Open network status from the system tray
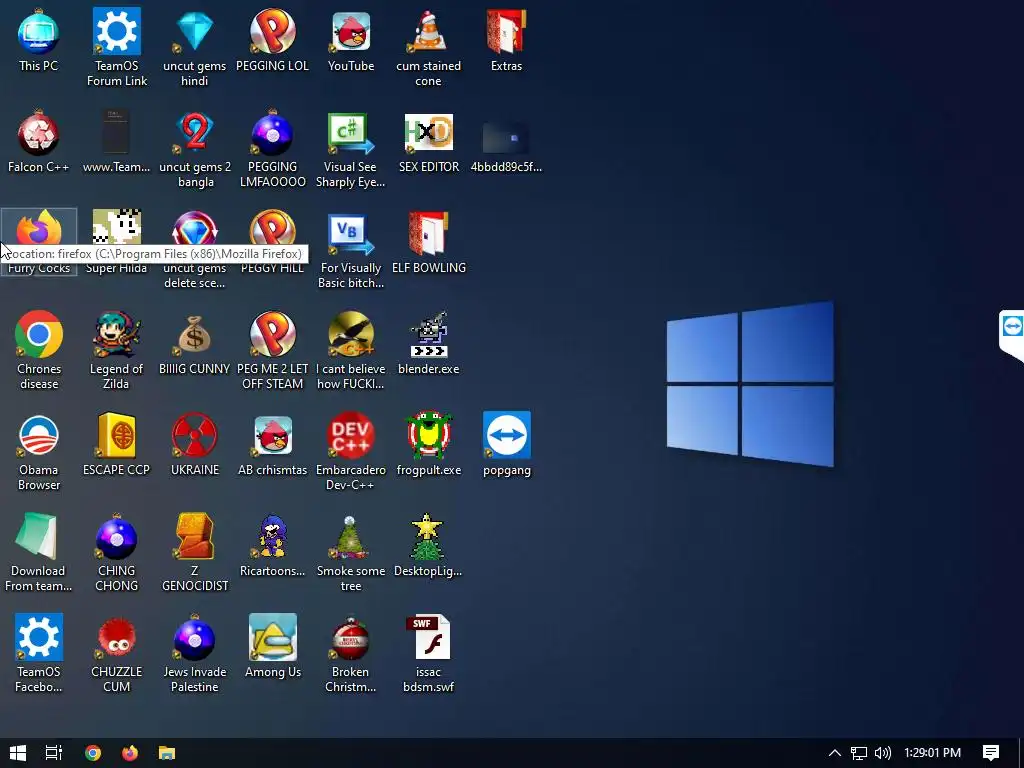The width and height of the screenshot is (1024, 768). 859,753
